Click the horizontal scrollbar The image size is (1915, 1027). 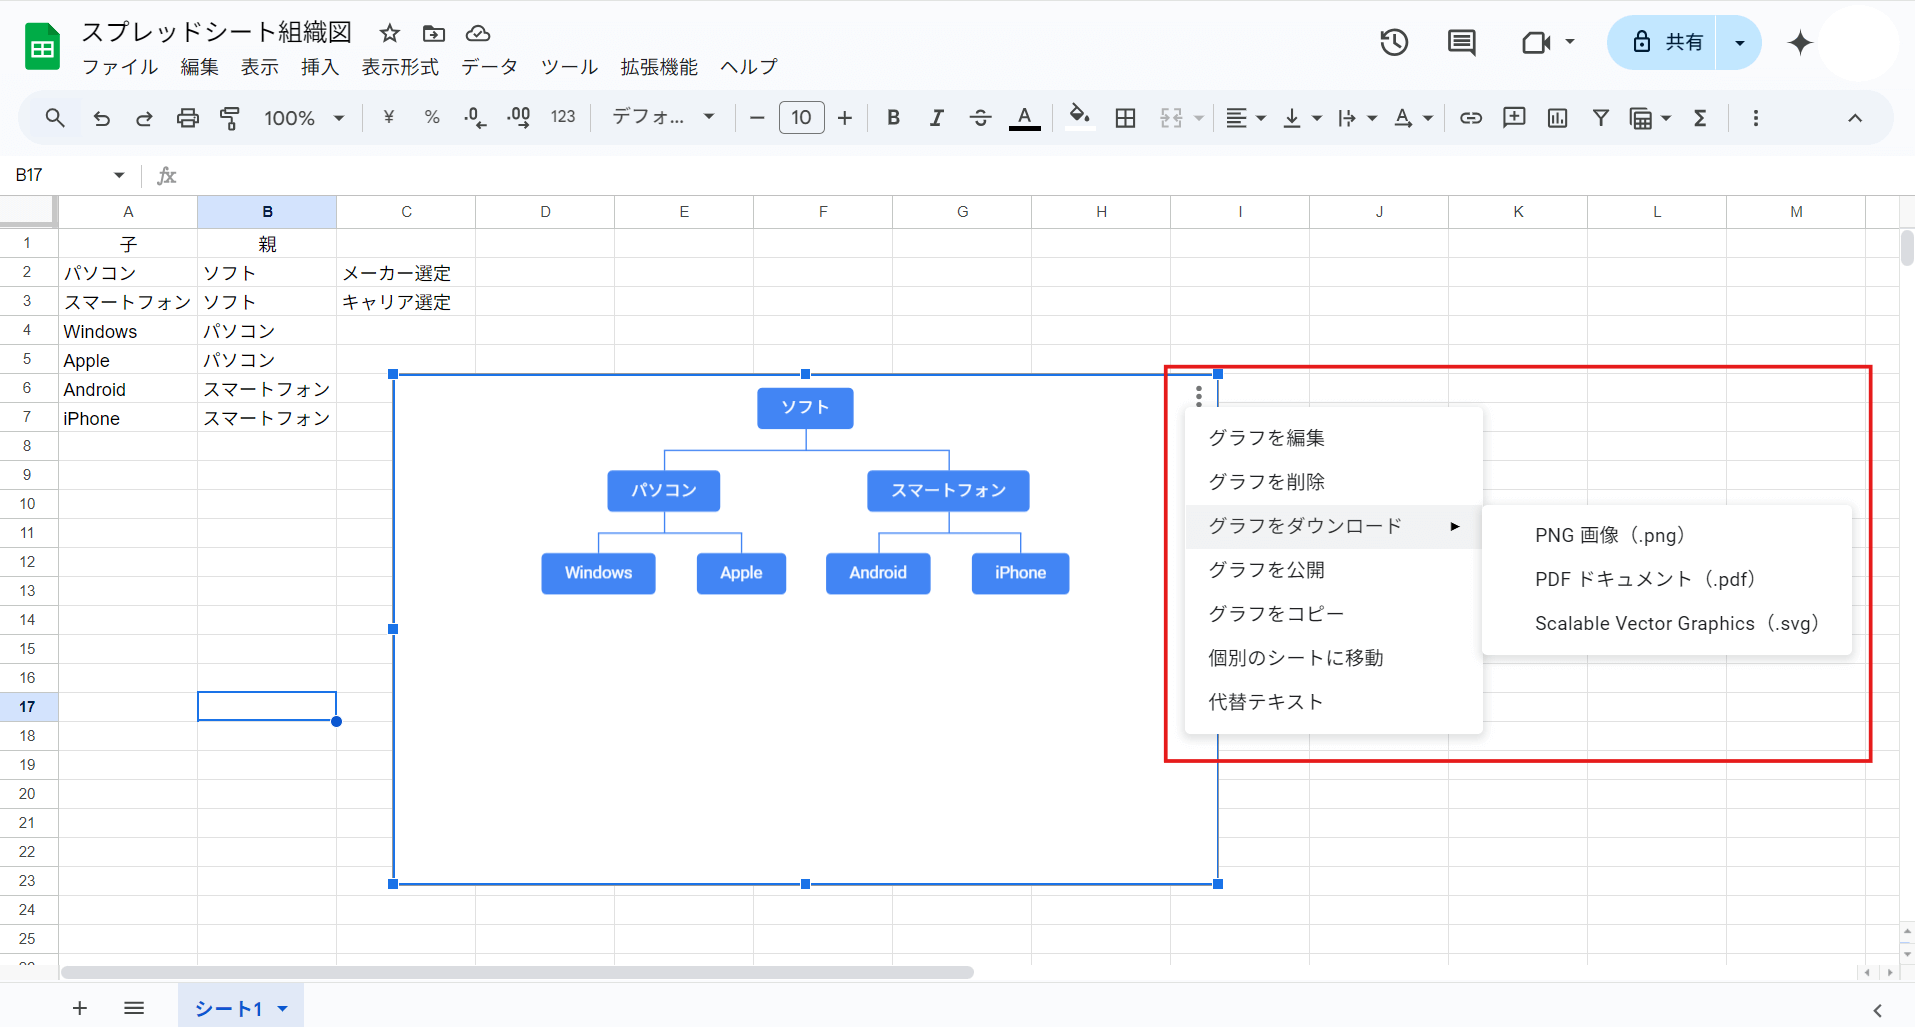[x=517, y=972]
